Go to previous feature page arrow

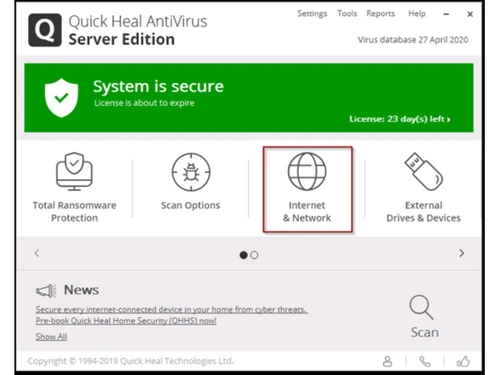click(x=37, y=253)
